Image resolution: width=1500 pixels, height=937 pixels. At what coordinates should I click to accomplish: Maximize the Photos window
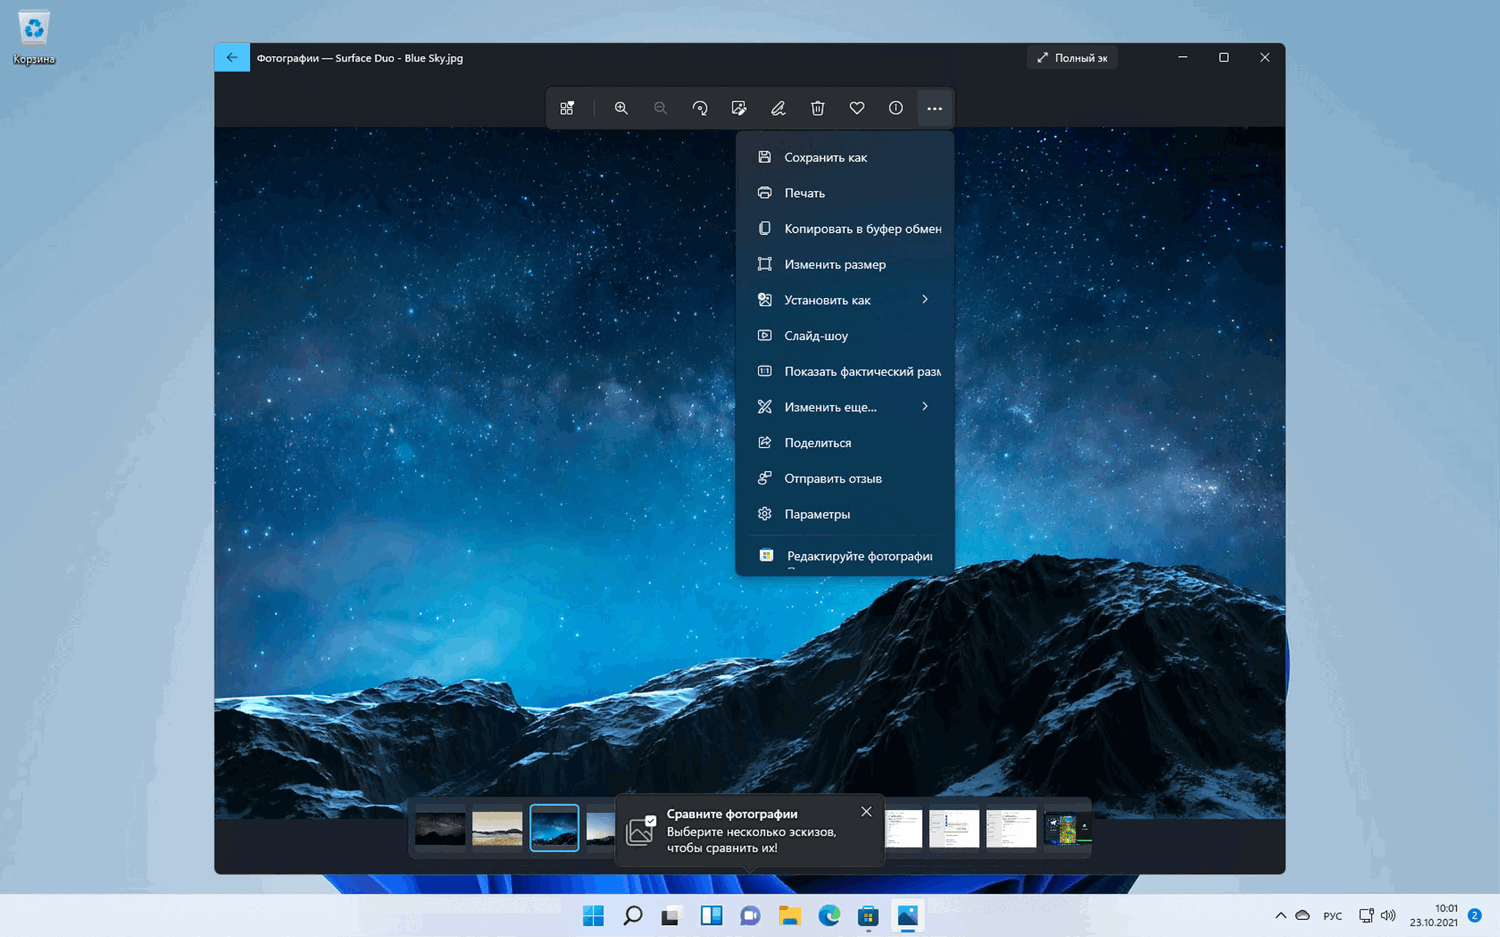coord(1224,58)
